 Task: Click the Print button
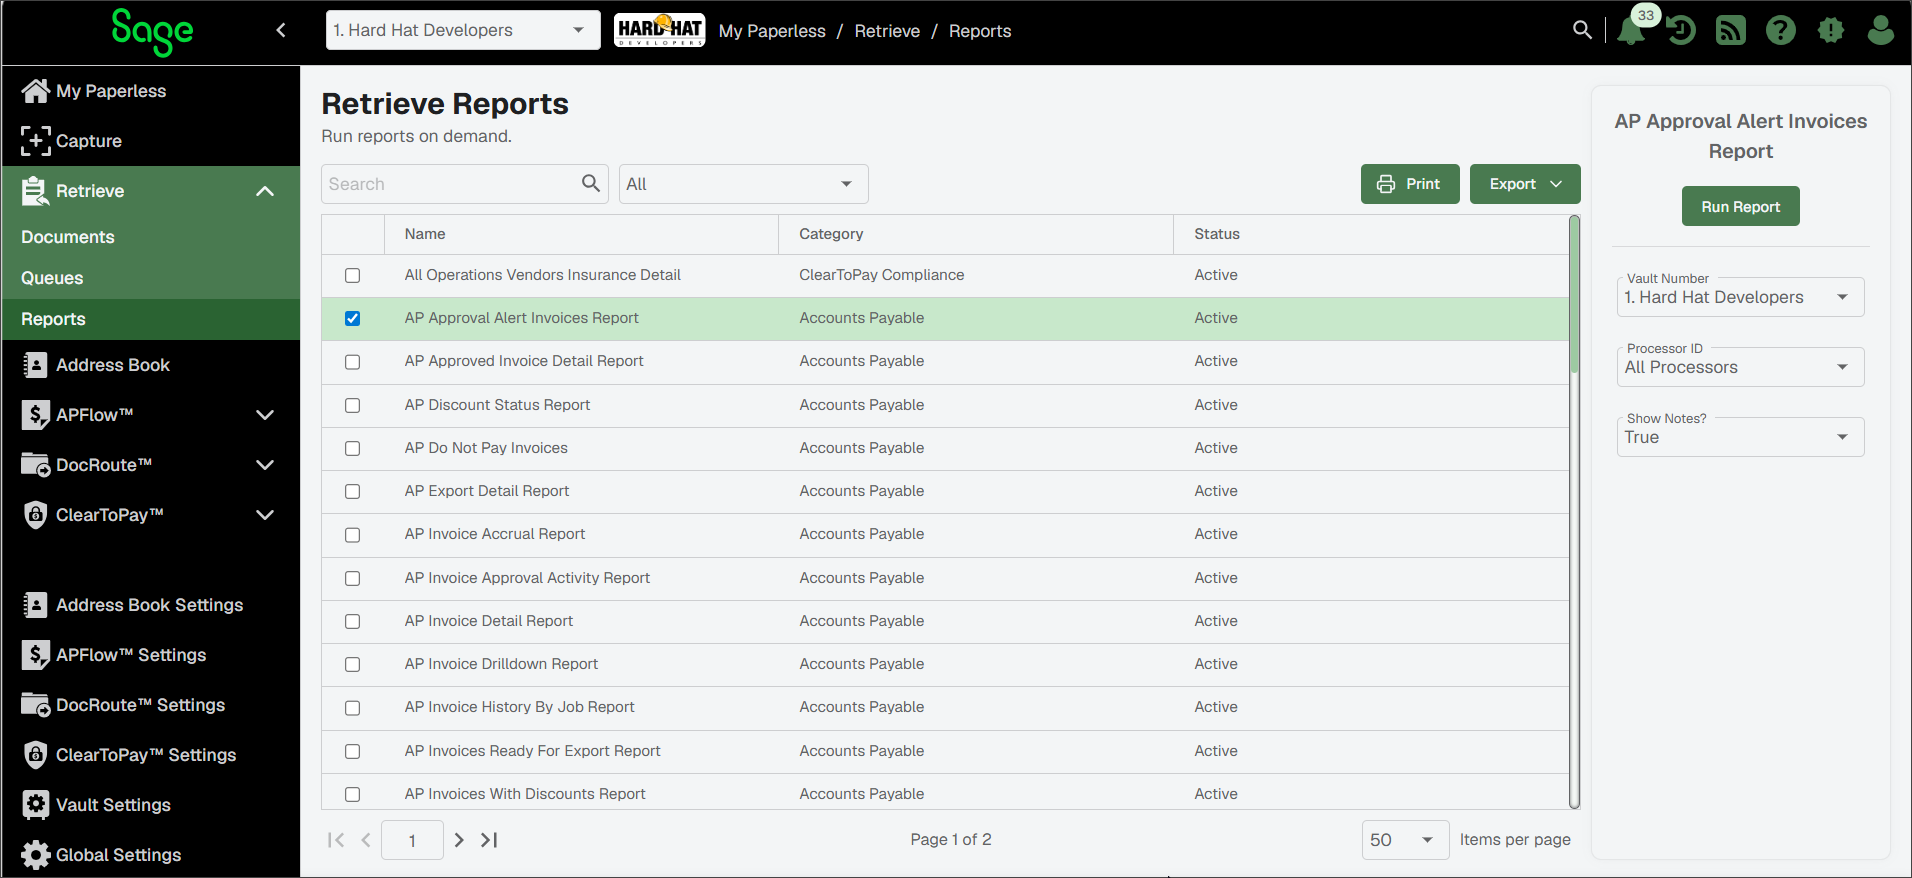pos(1410,184)
